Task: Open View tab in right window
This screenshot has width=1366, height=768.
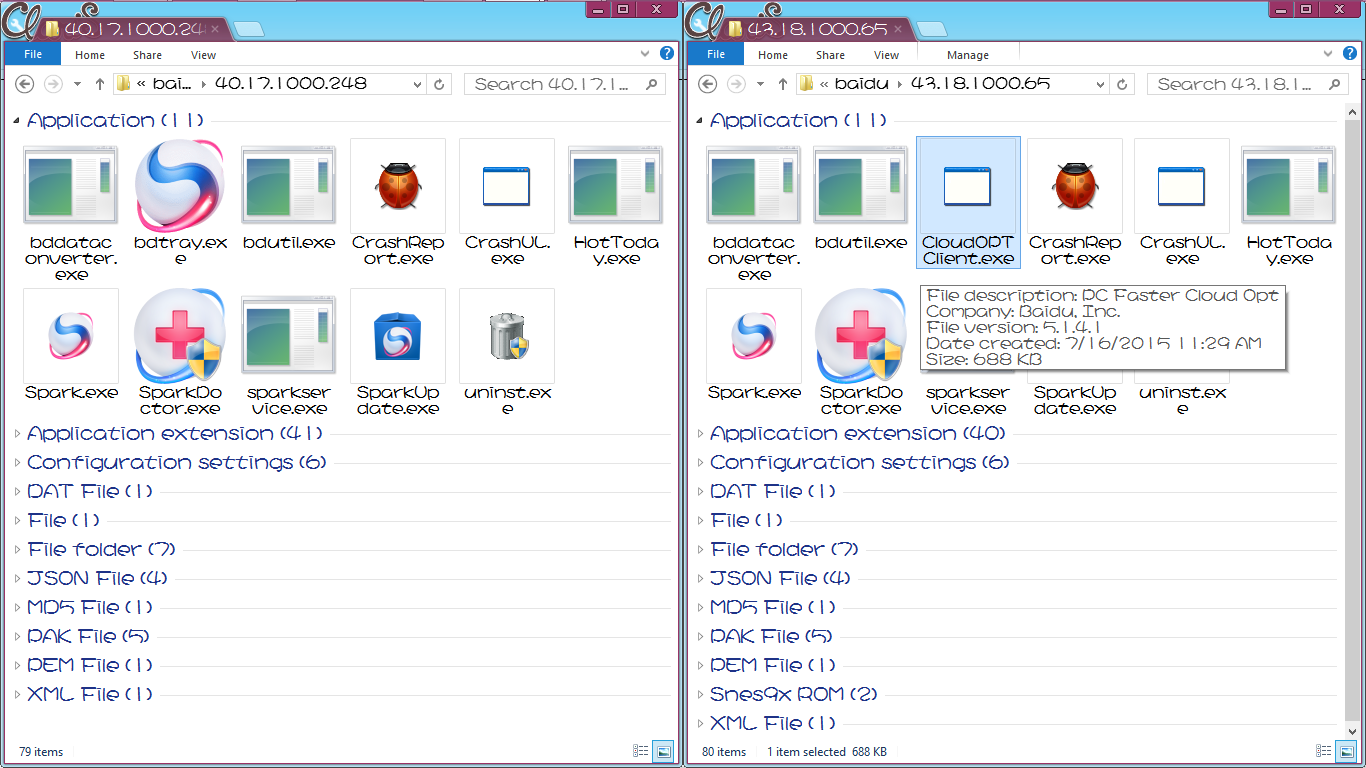Action: [886, 55]
